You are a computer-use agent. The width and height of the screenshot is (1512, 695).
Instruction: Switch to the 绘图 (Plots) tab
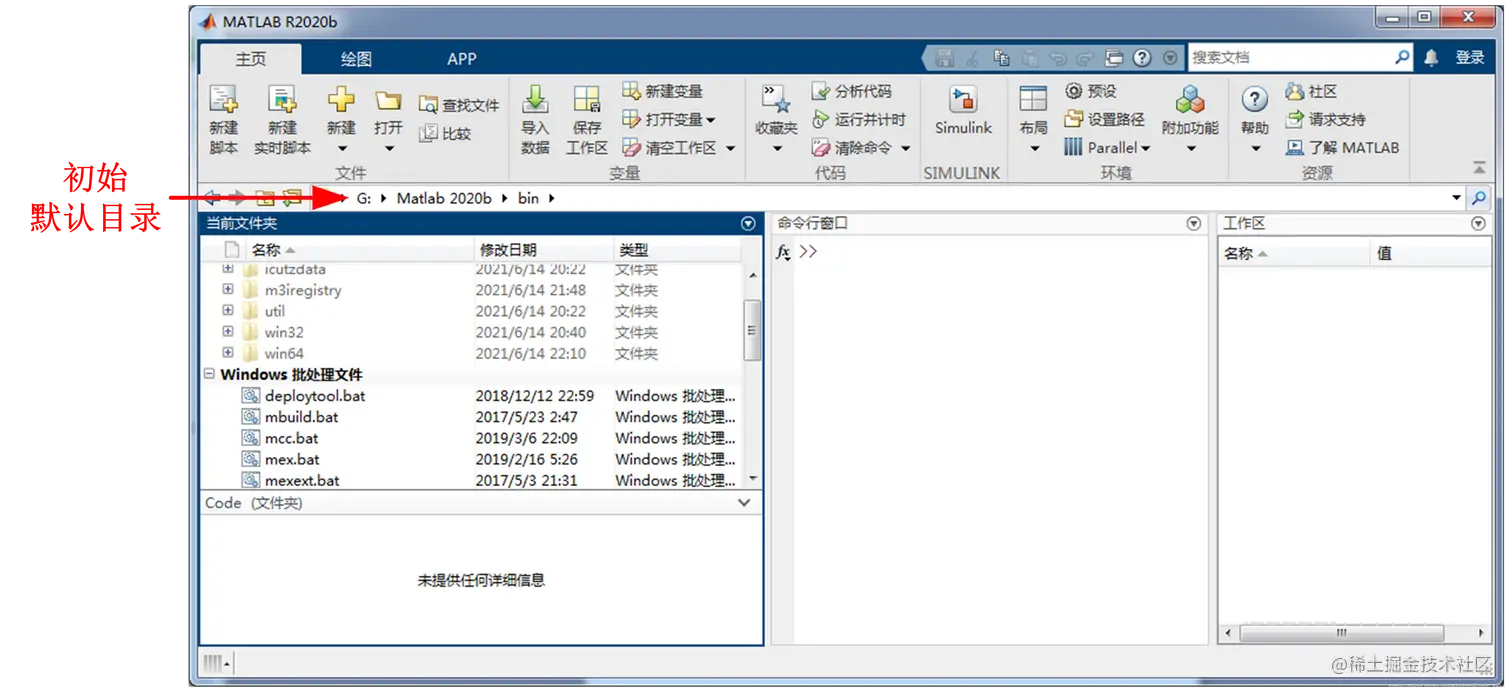(x=356, y=59)
